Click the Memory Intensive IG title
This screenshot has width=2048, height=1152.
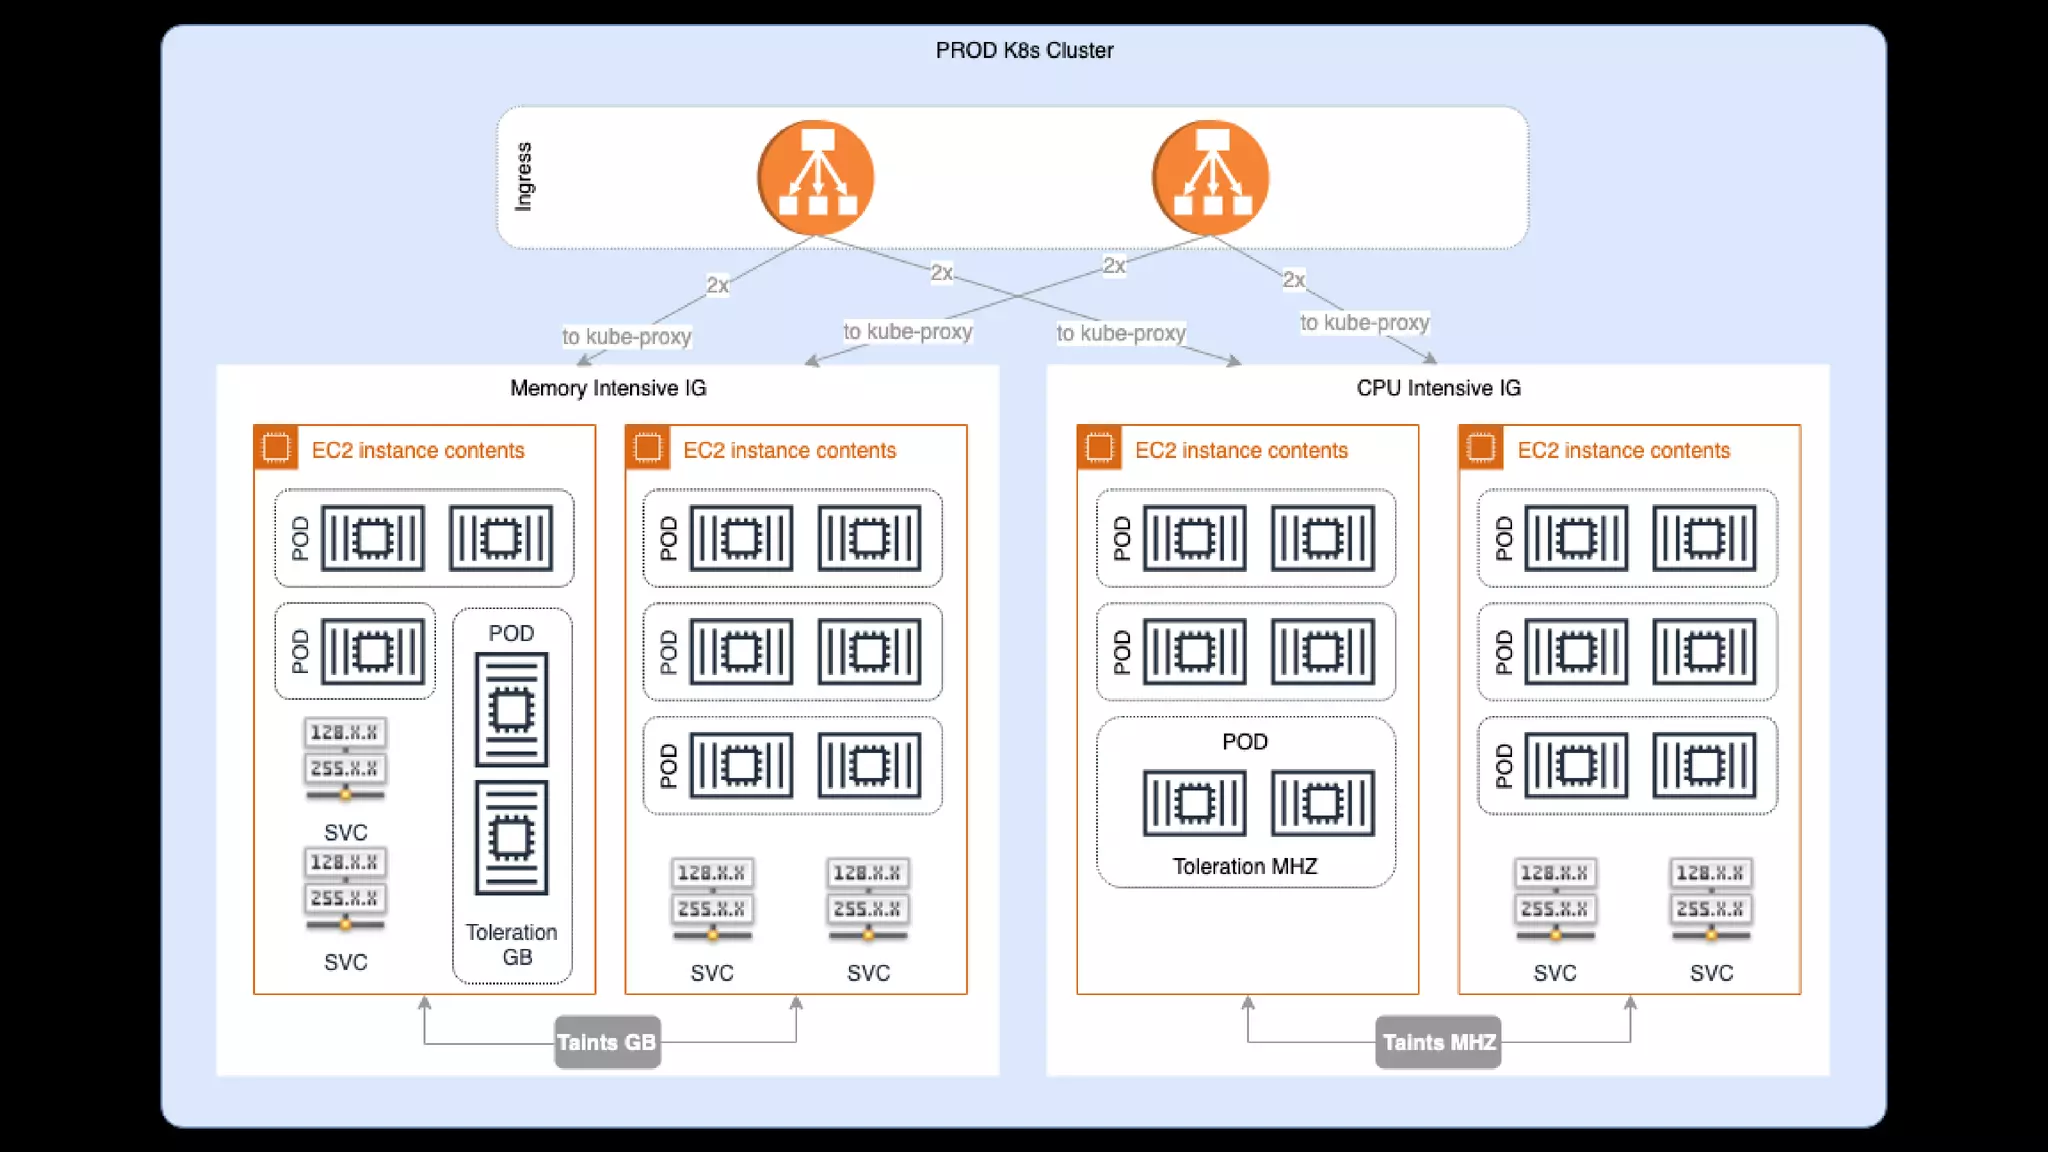pyautogui.click(x=608, y=388)
